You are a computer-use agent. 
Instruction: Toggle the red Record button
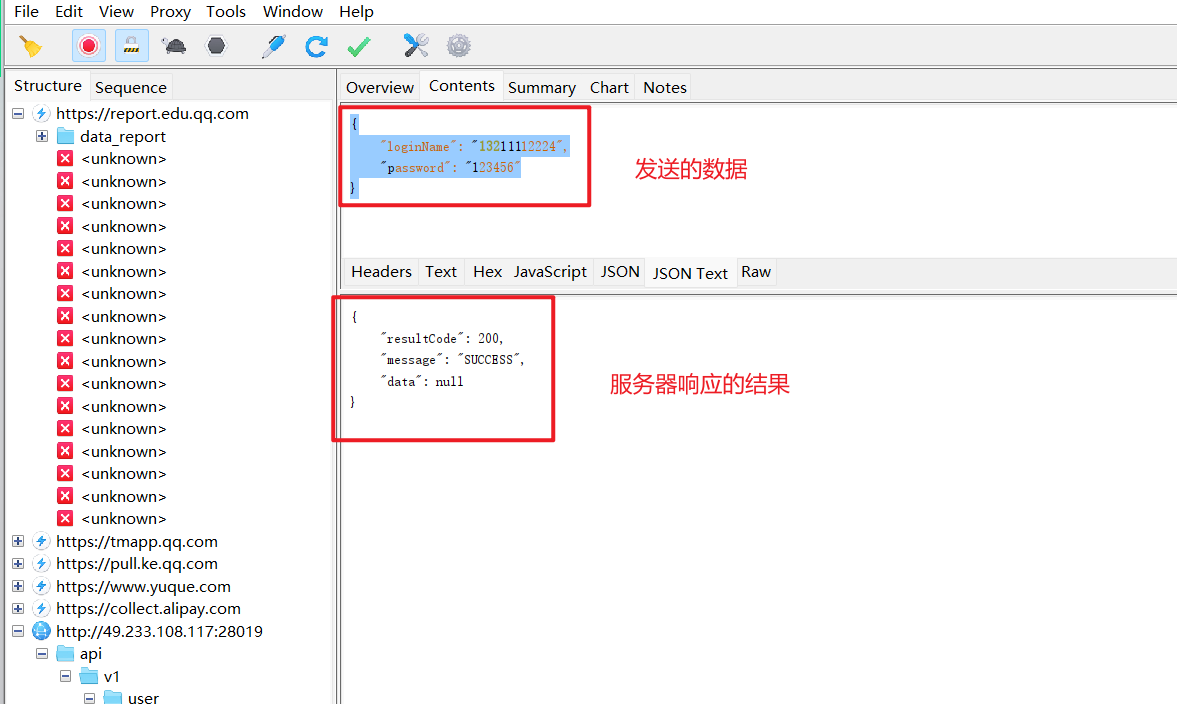(89, 47)
